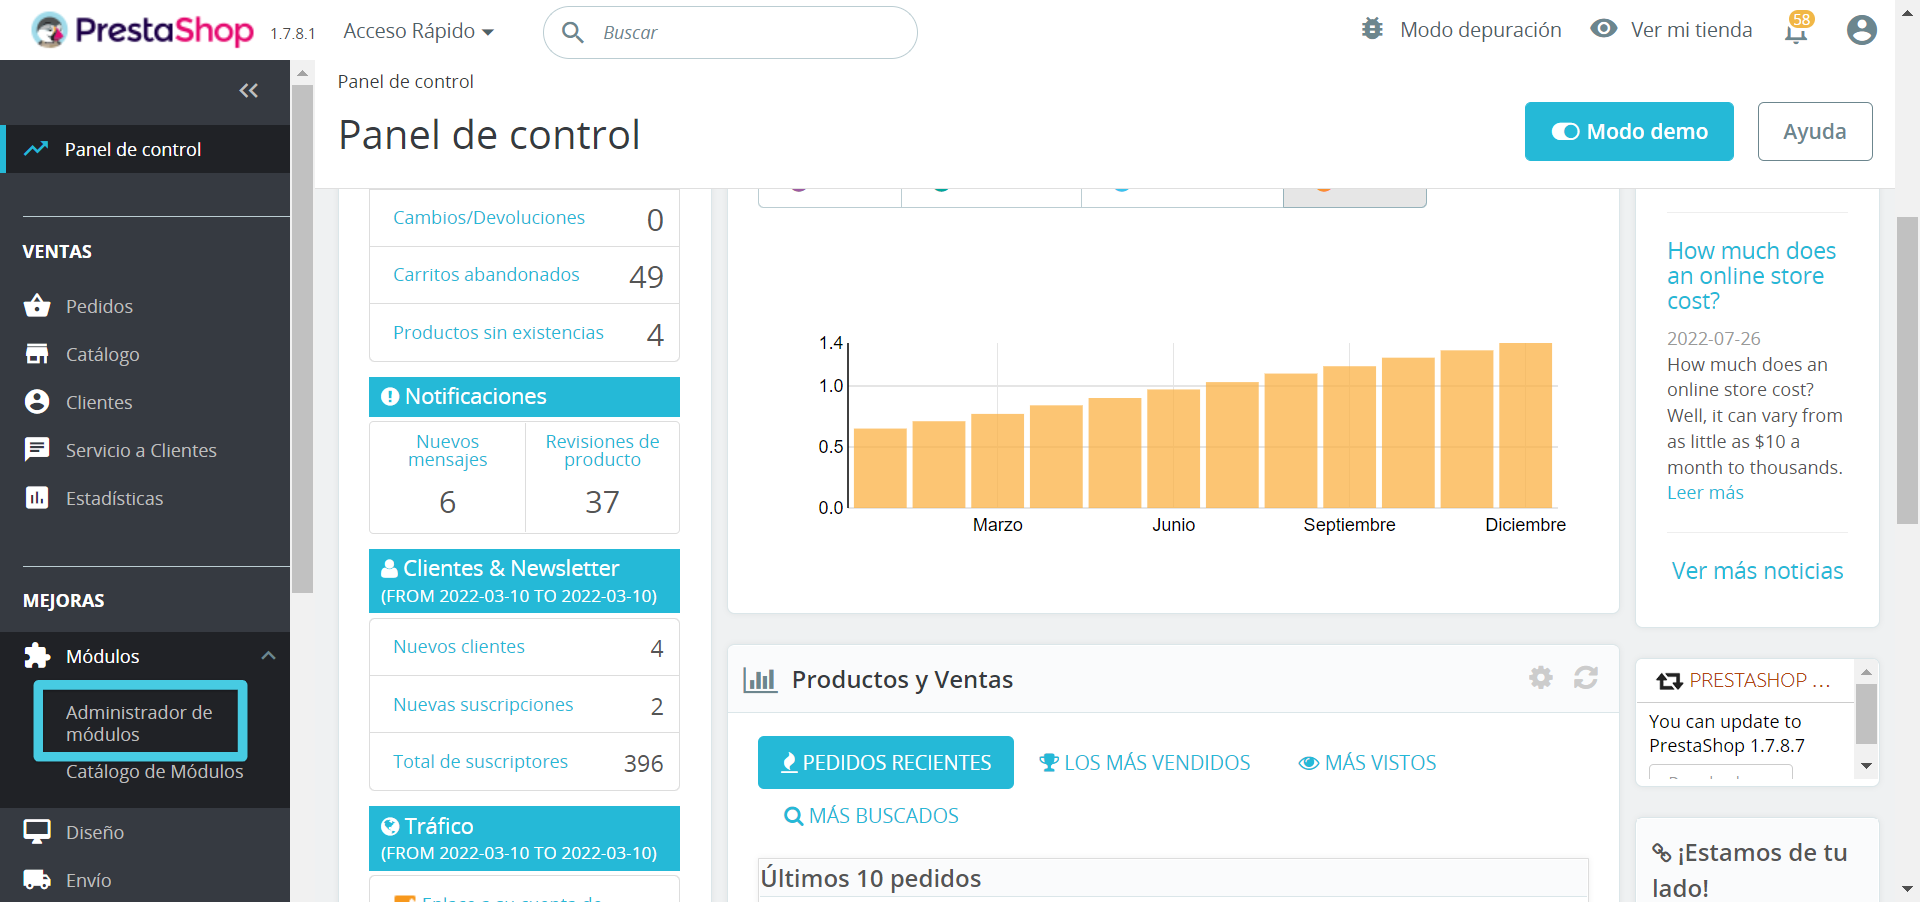Switch to Los más vendidos tab

tap(1145, 762)
